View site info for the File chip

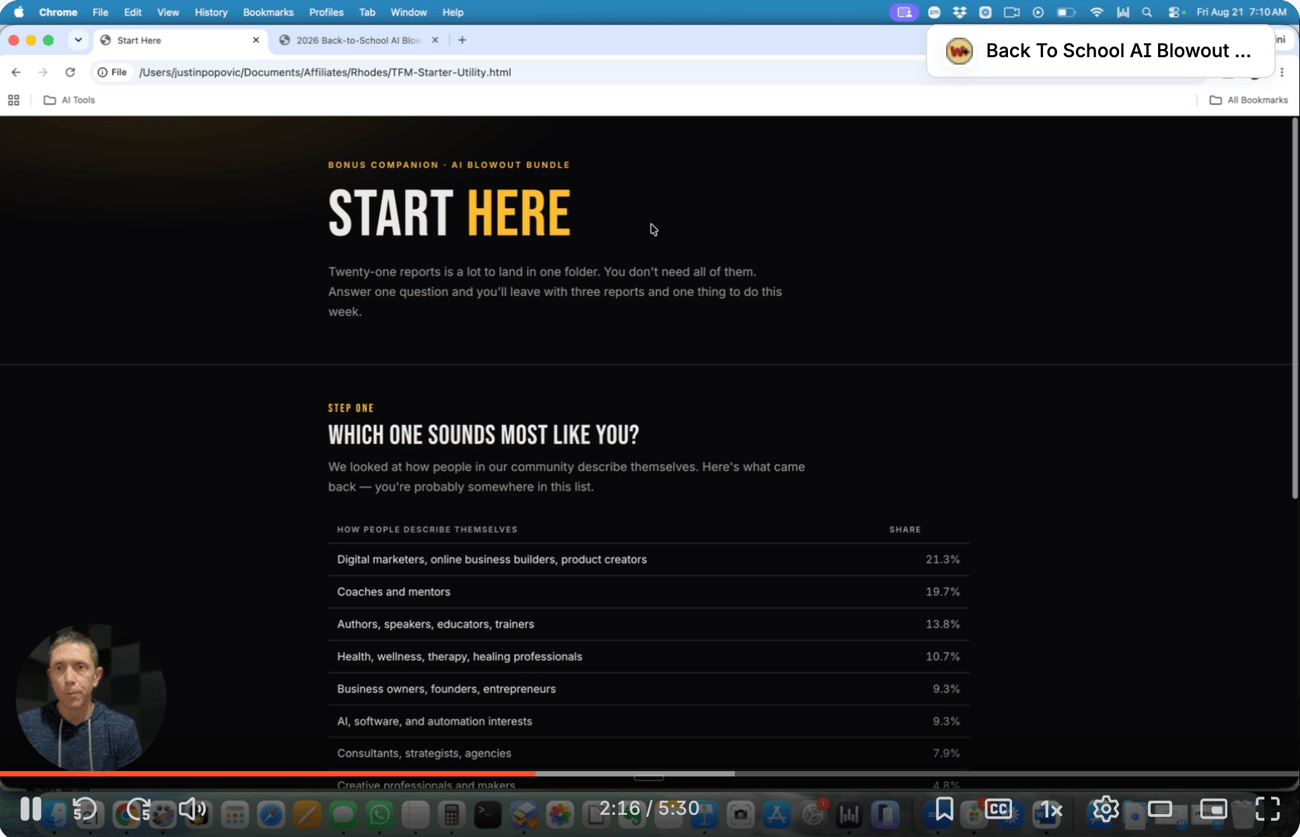click(112, 72)
